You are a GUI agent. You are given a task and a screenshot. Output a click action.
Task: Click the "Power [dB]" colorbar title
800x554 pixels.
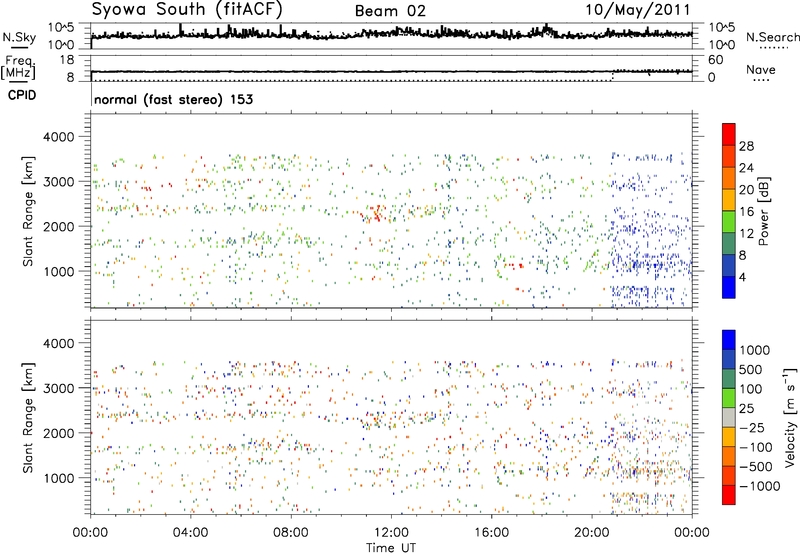point(763,211)
